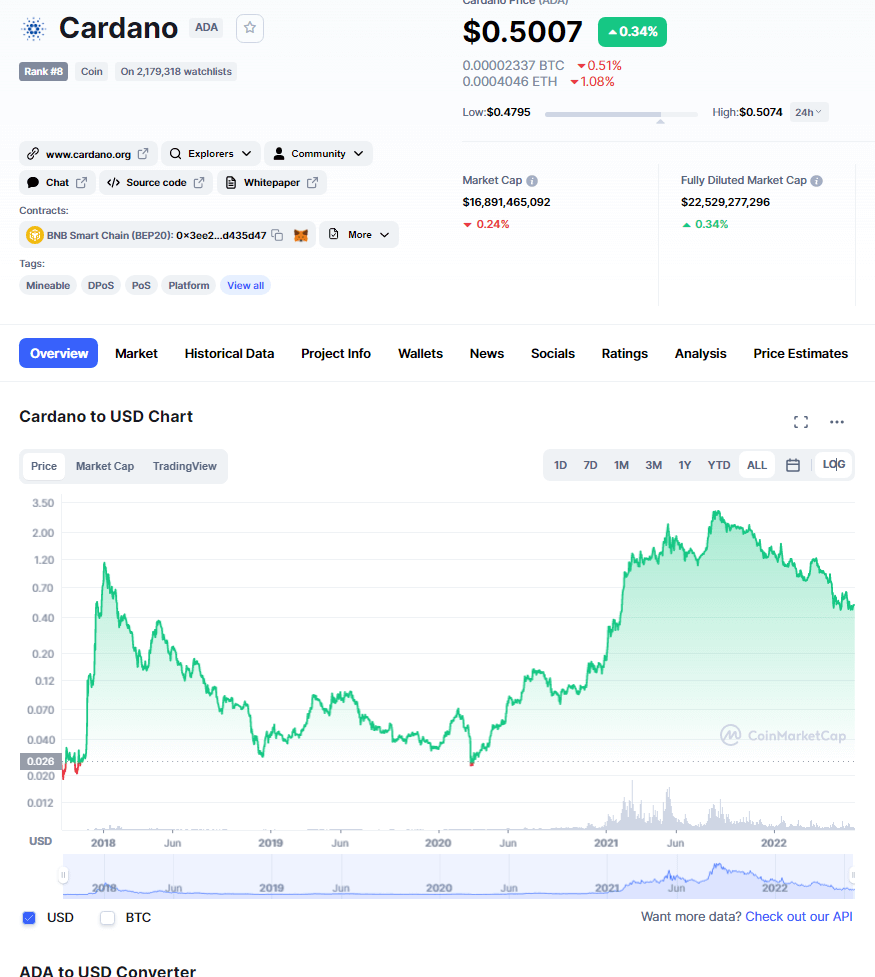Click the Fully Diluted Market Cap info icon
The width and height of the screenshot is (875, 977).
[816, 181]
